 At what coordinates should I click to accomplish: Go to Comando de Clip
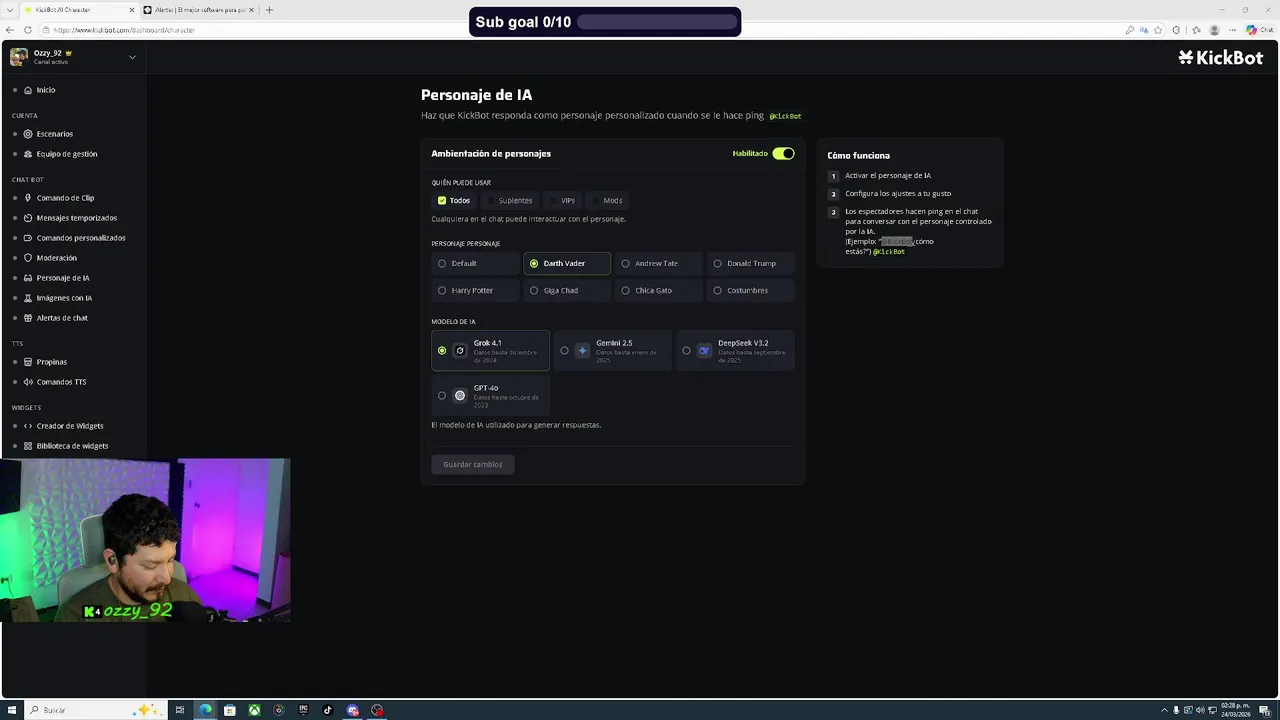coord(65,198)
